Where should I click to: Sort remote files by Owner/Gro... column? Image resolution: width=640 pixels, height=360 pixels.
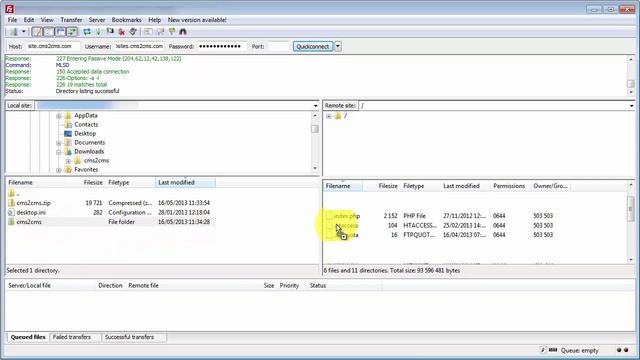(550, 186)
